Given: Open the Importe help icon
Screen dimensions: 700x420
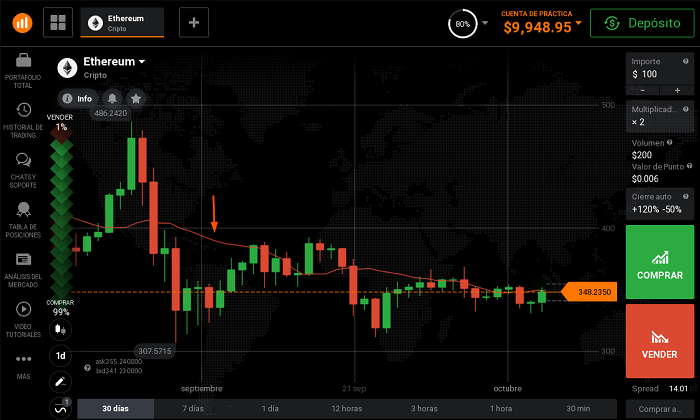Looking at the screenshot, I should pyautogui.click(x=686, y=61).
